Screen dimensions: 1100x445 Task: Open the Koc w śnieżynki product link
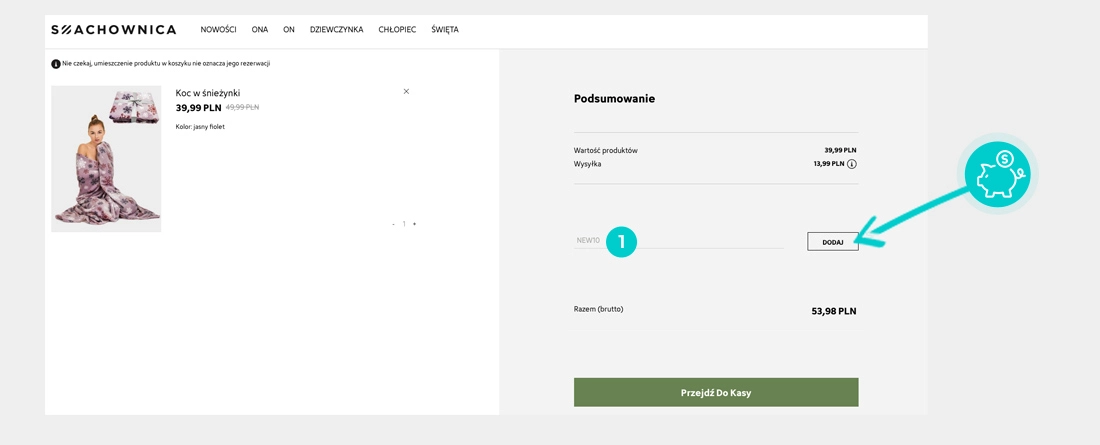[x=208, y=93]
